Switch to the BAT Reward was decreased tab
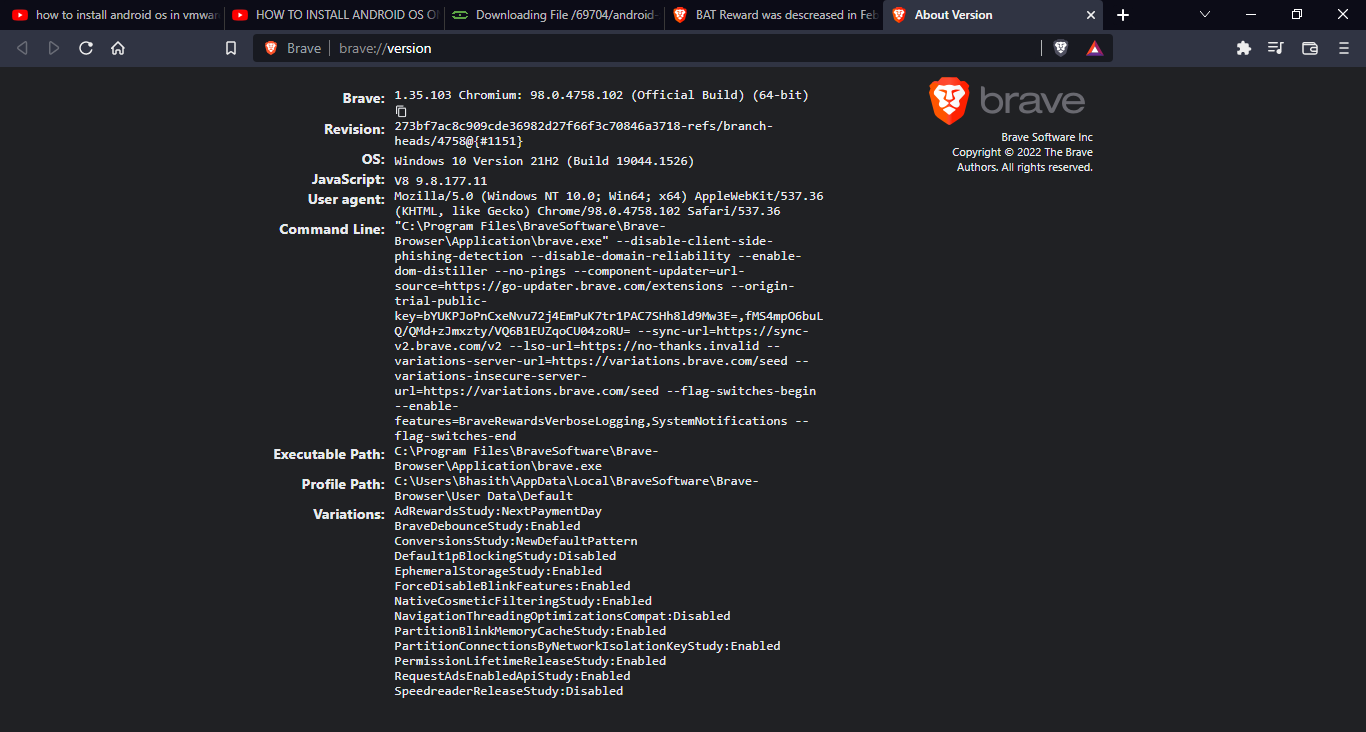The image size is (1366, 732). (772, 15)
